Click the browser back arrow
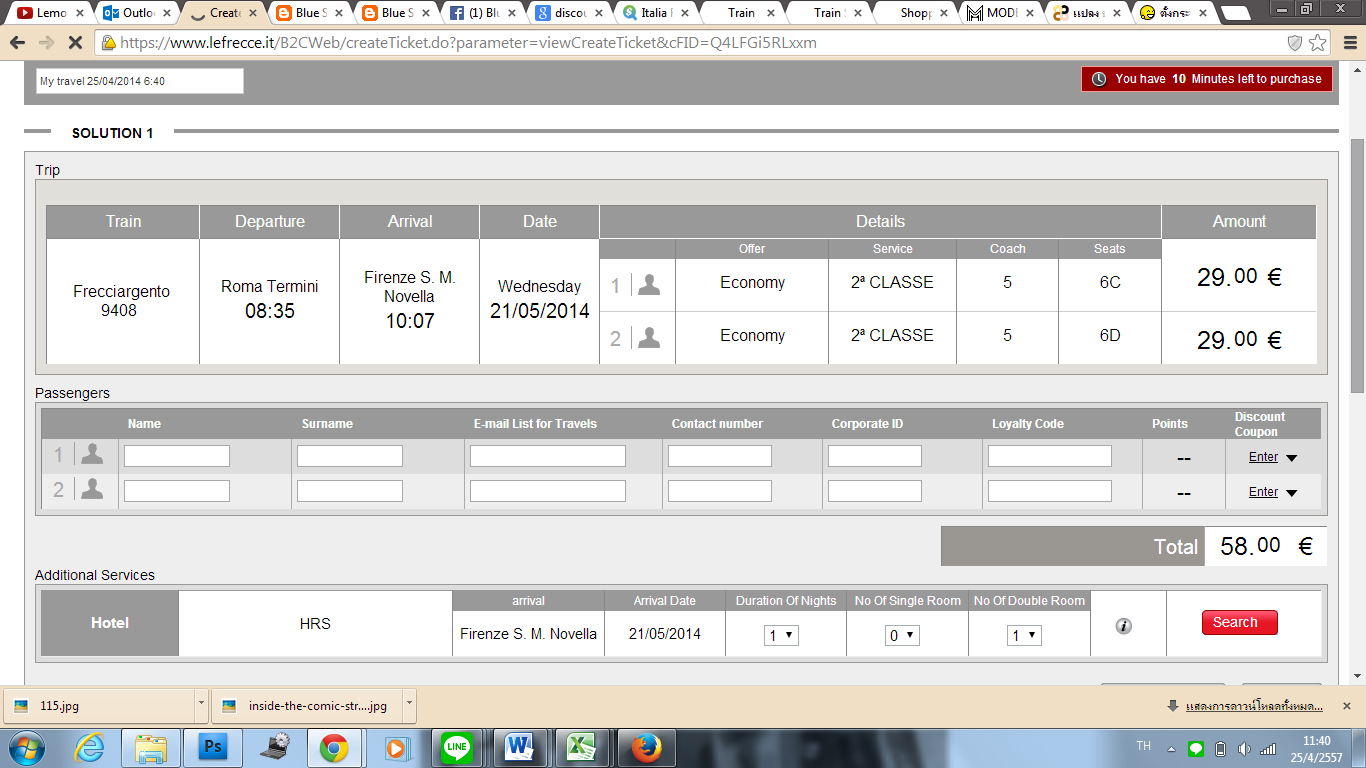Screen dimensions: 1366x768 tap(17, 43)
